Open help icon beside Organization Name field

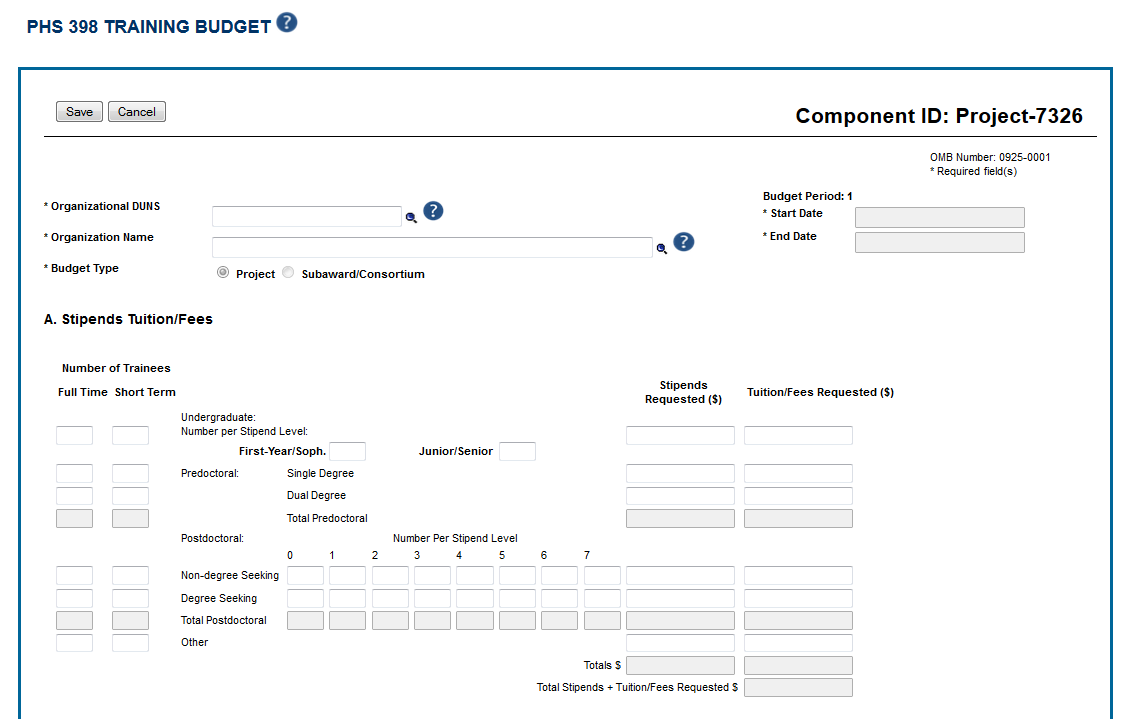(x=684, y=242)
